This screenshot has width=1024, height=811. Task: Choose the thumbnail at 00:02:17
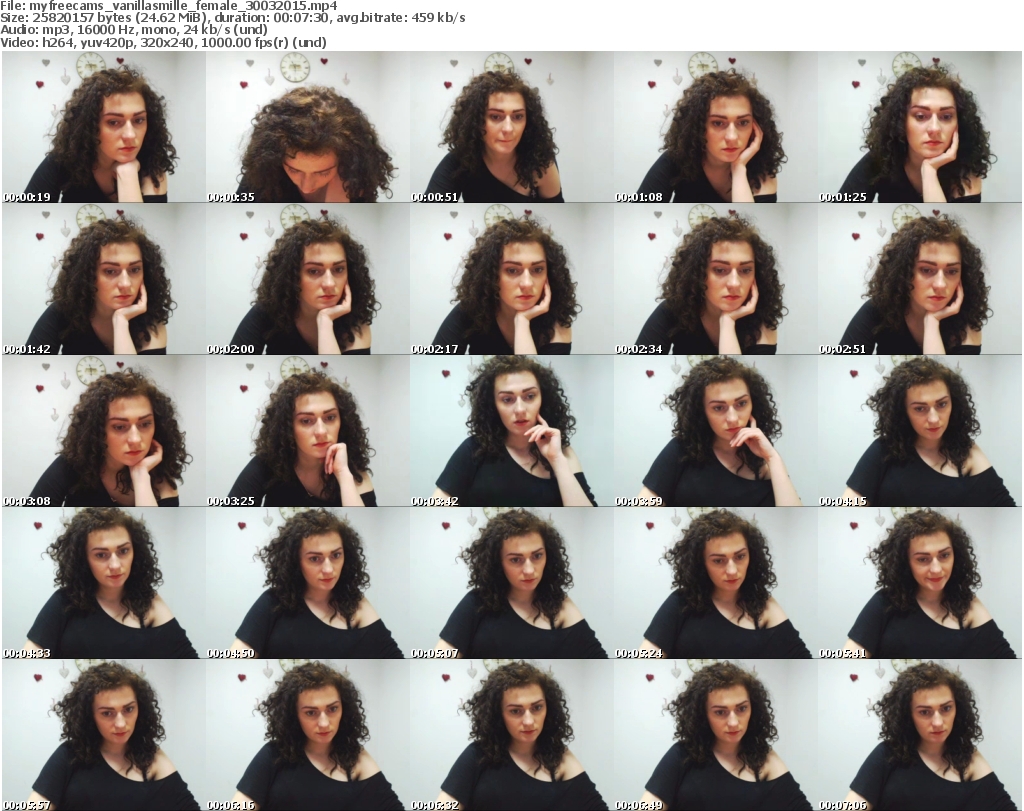(x=512, y=279)
